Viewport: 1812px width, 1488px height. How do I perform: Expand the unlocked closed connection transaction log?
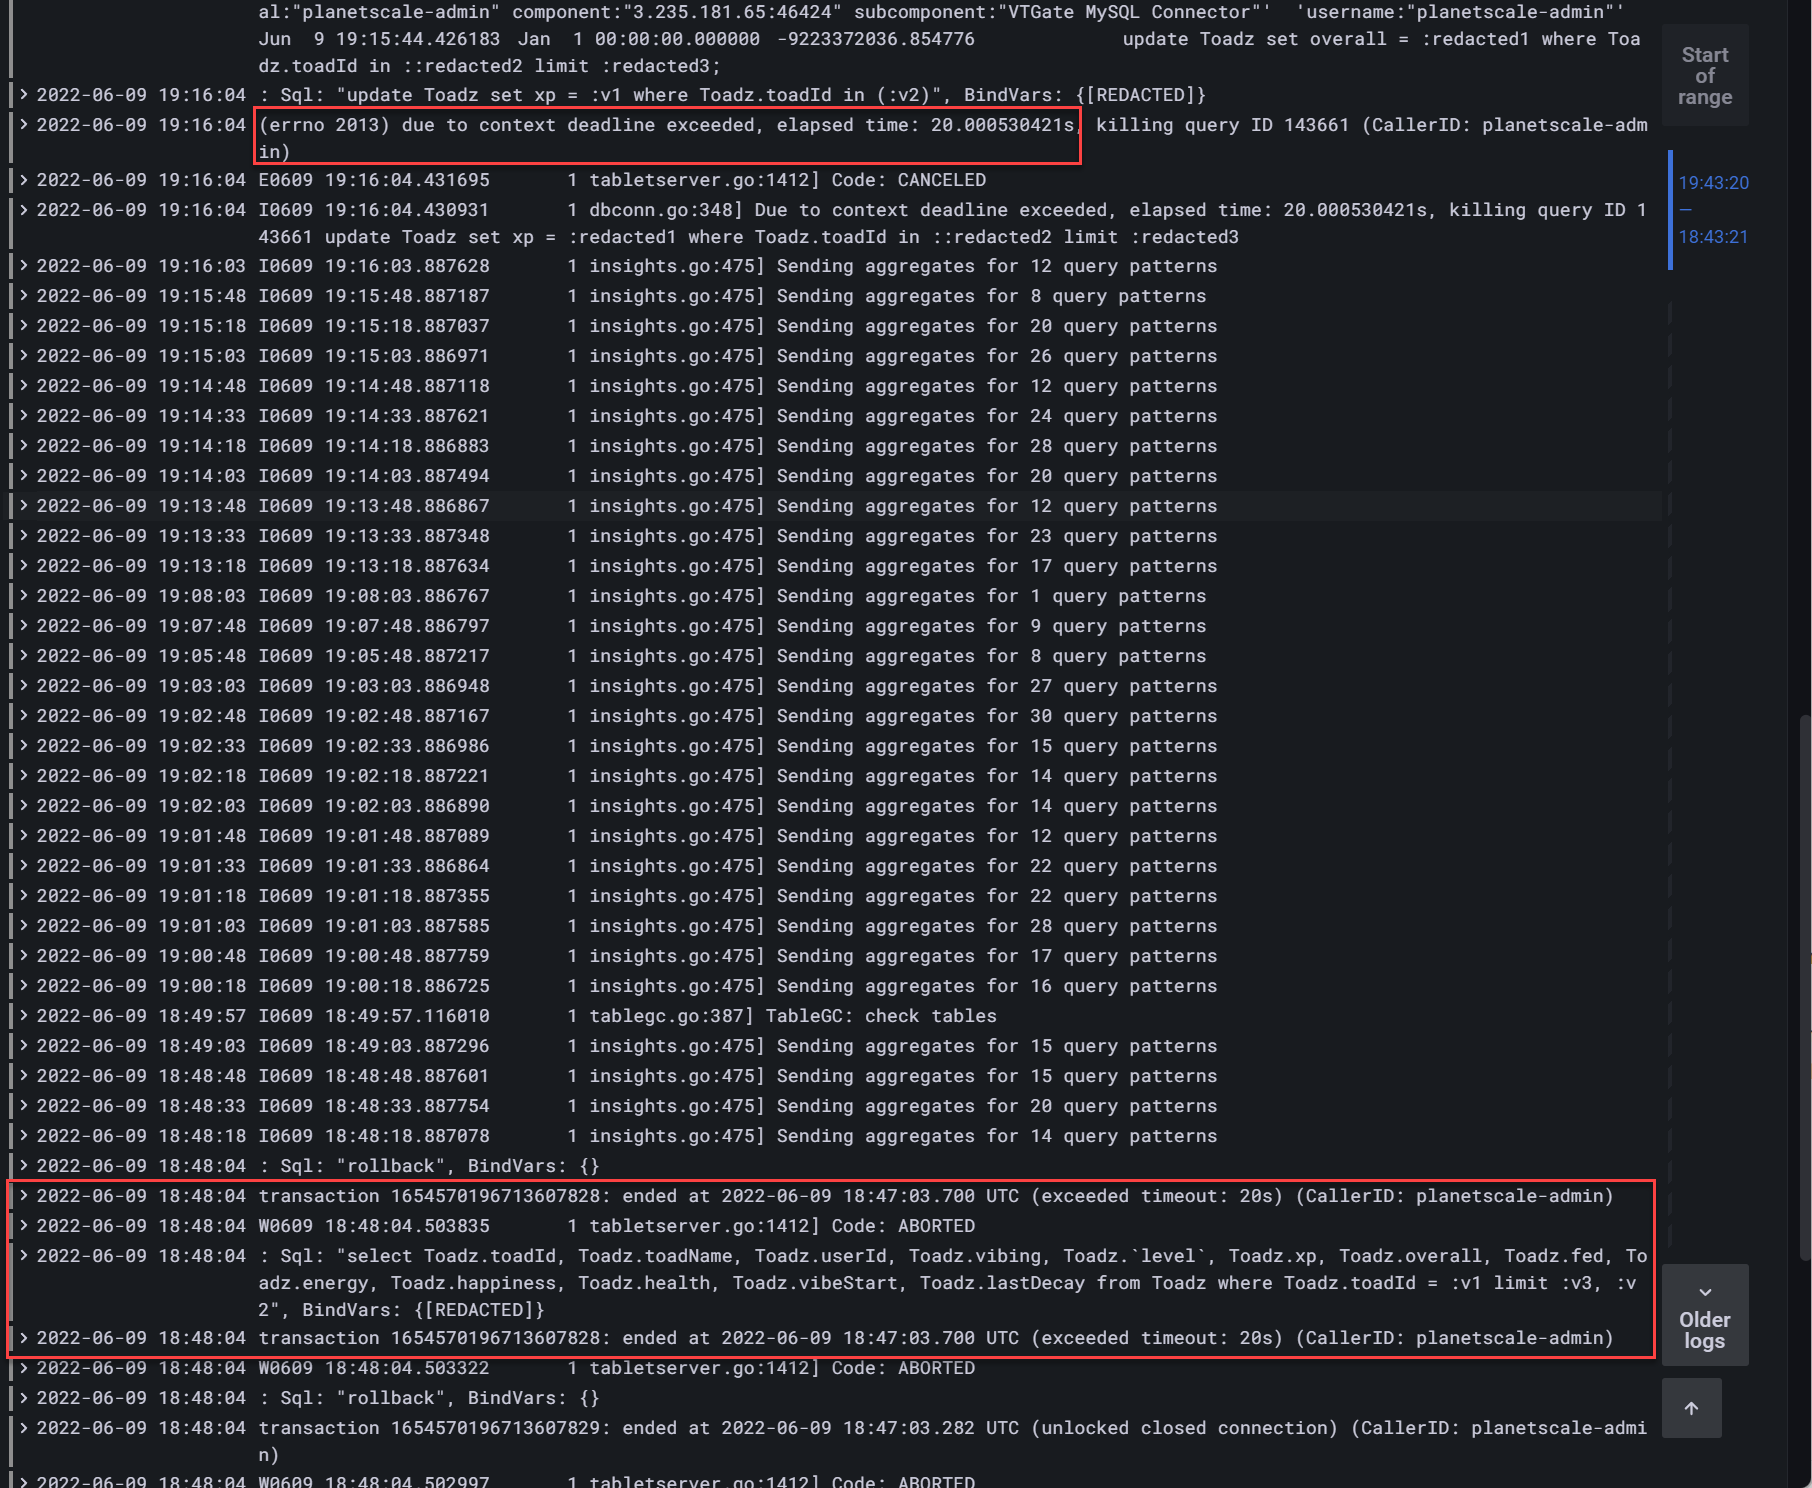22,1427
